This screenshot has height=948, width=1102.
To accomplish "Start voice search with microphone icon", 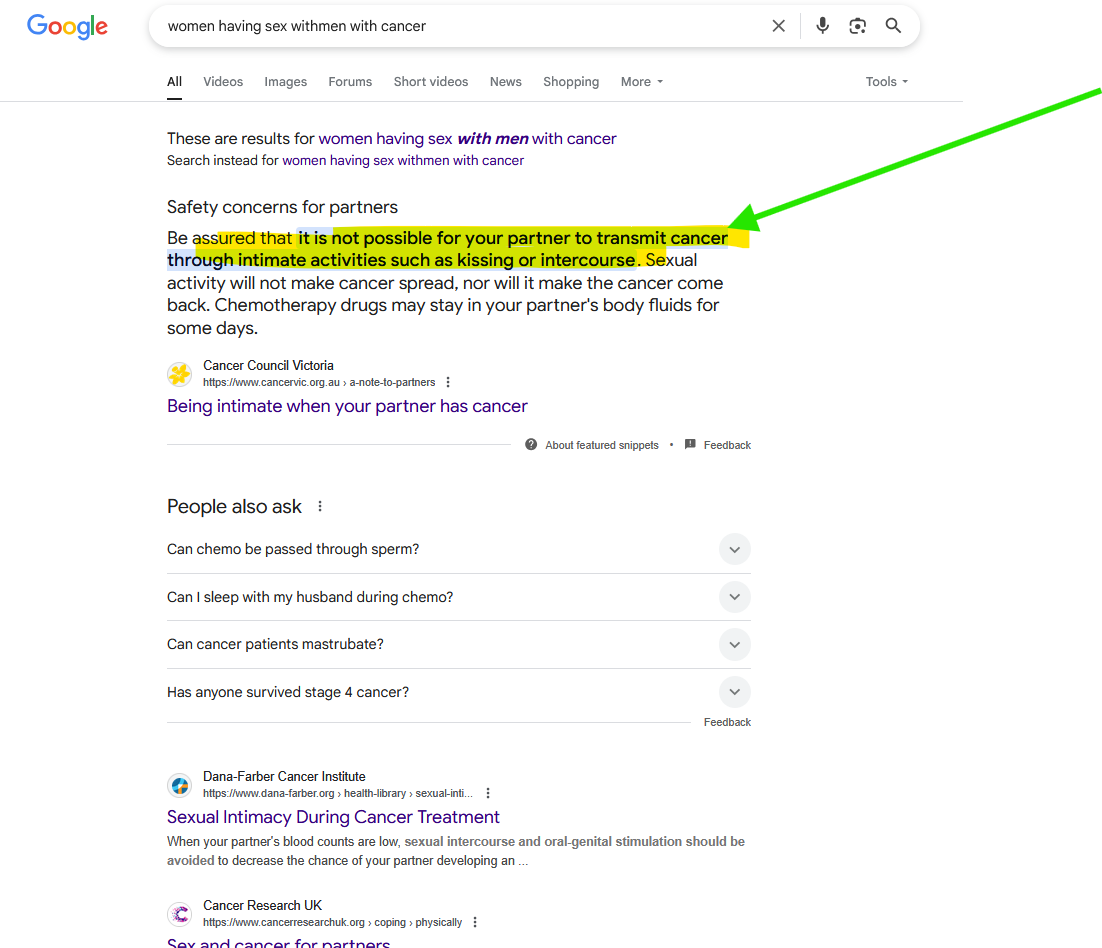I will coord(822,26).
